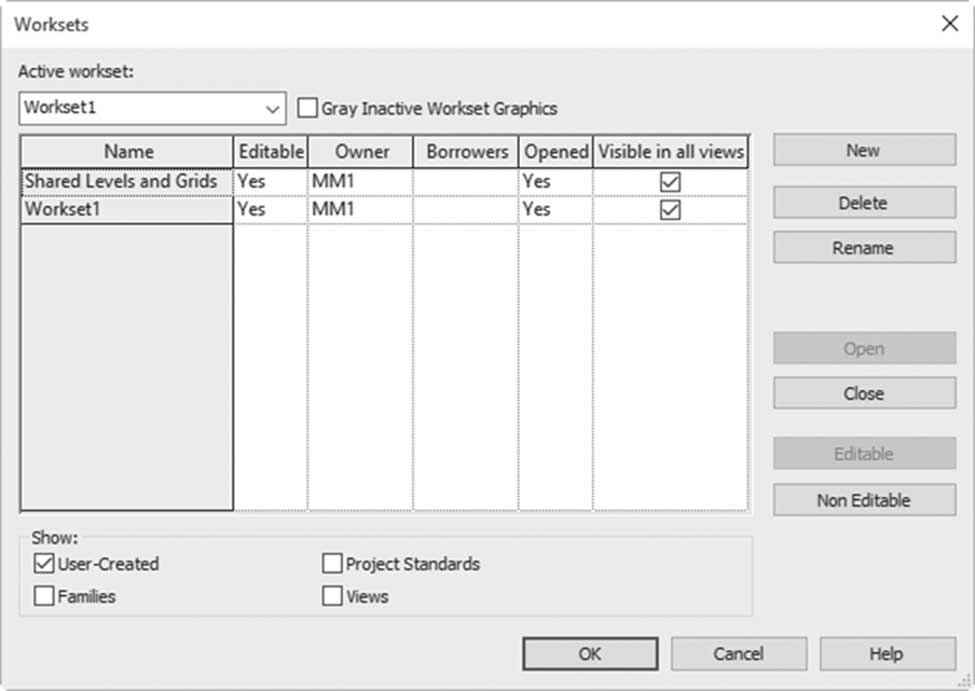This screenshot has width=975, height=691.
Task: Click the Close workset button
Action: pos(864,393)
